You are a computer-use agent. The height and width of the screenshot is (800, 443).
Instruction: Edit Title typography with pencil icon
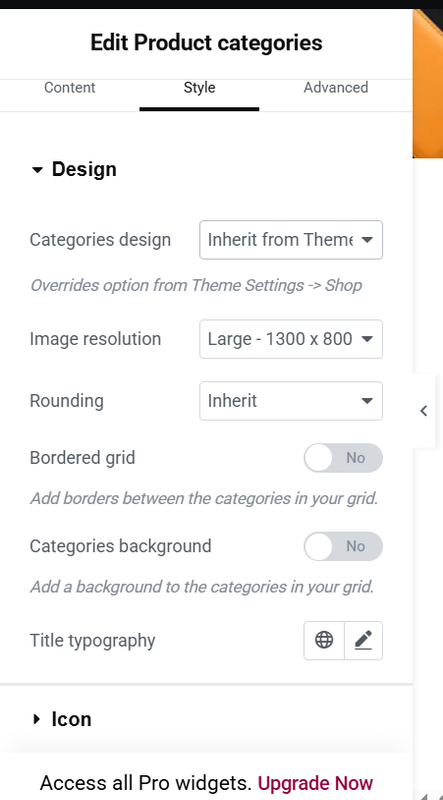click(363, 640)
